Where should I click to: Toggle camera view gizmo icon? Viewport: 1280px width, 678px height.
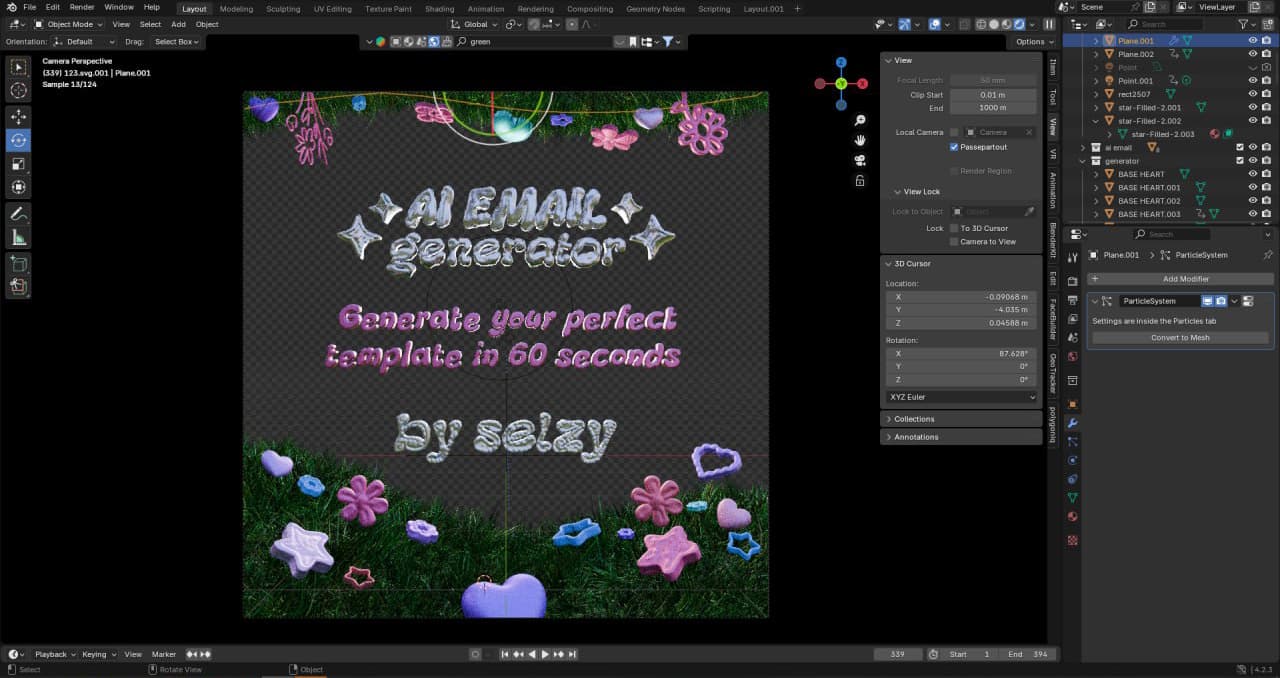860,160
